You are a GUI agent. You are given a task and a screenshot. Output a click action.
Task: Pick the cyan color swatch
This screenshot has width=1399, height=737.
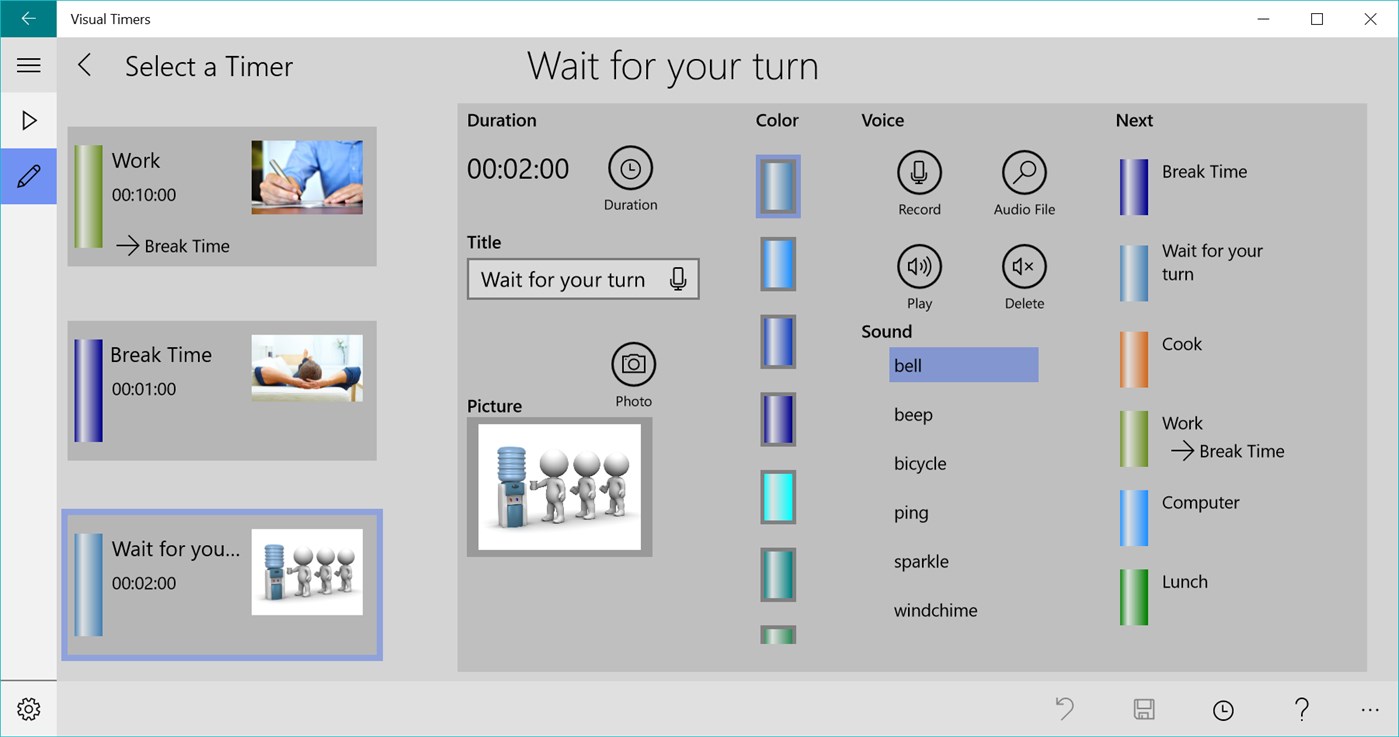coord(777,497)
